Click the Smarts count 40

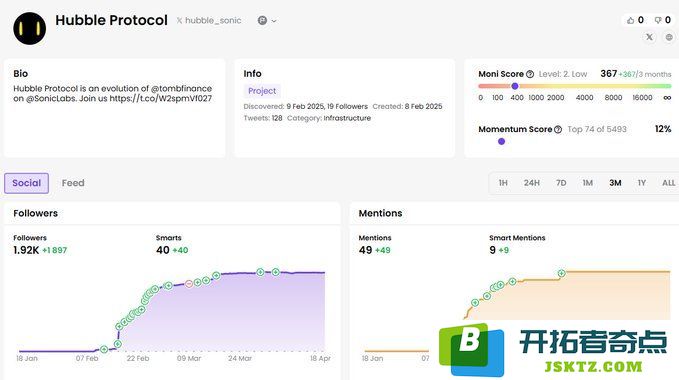163,250
